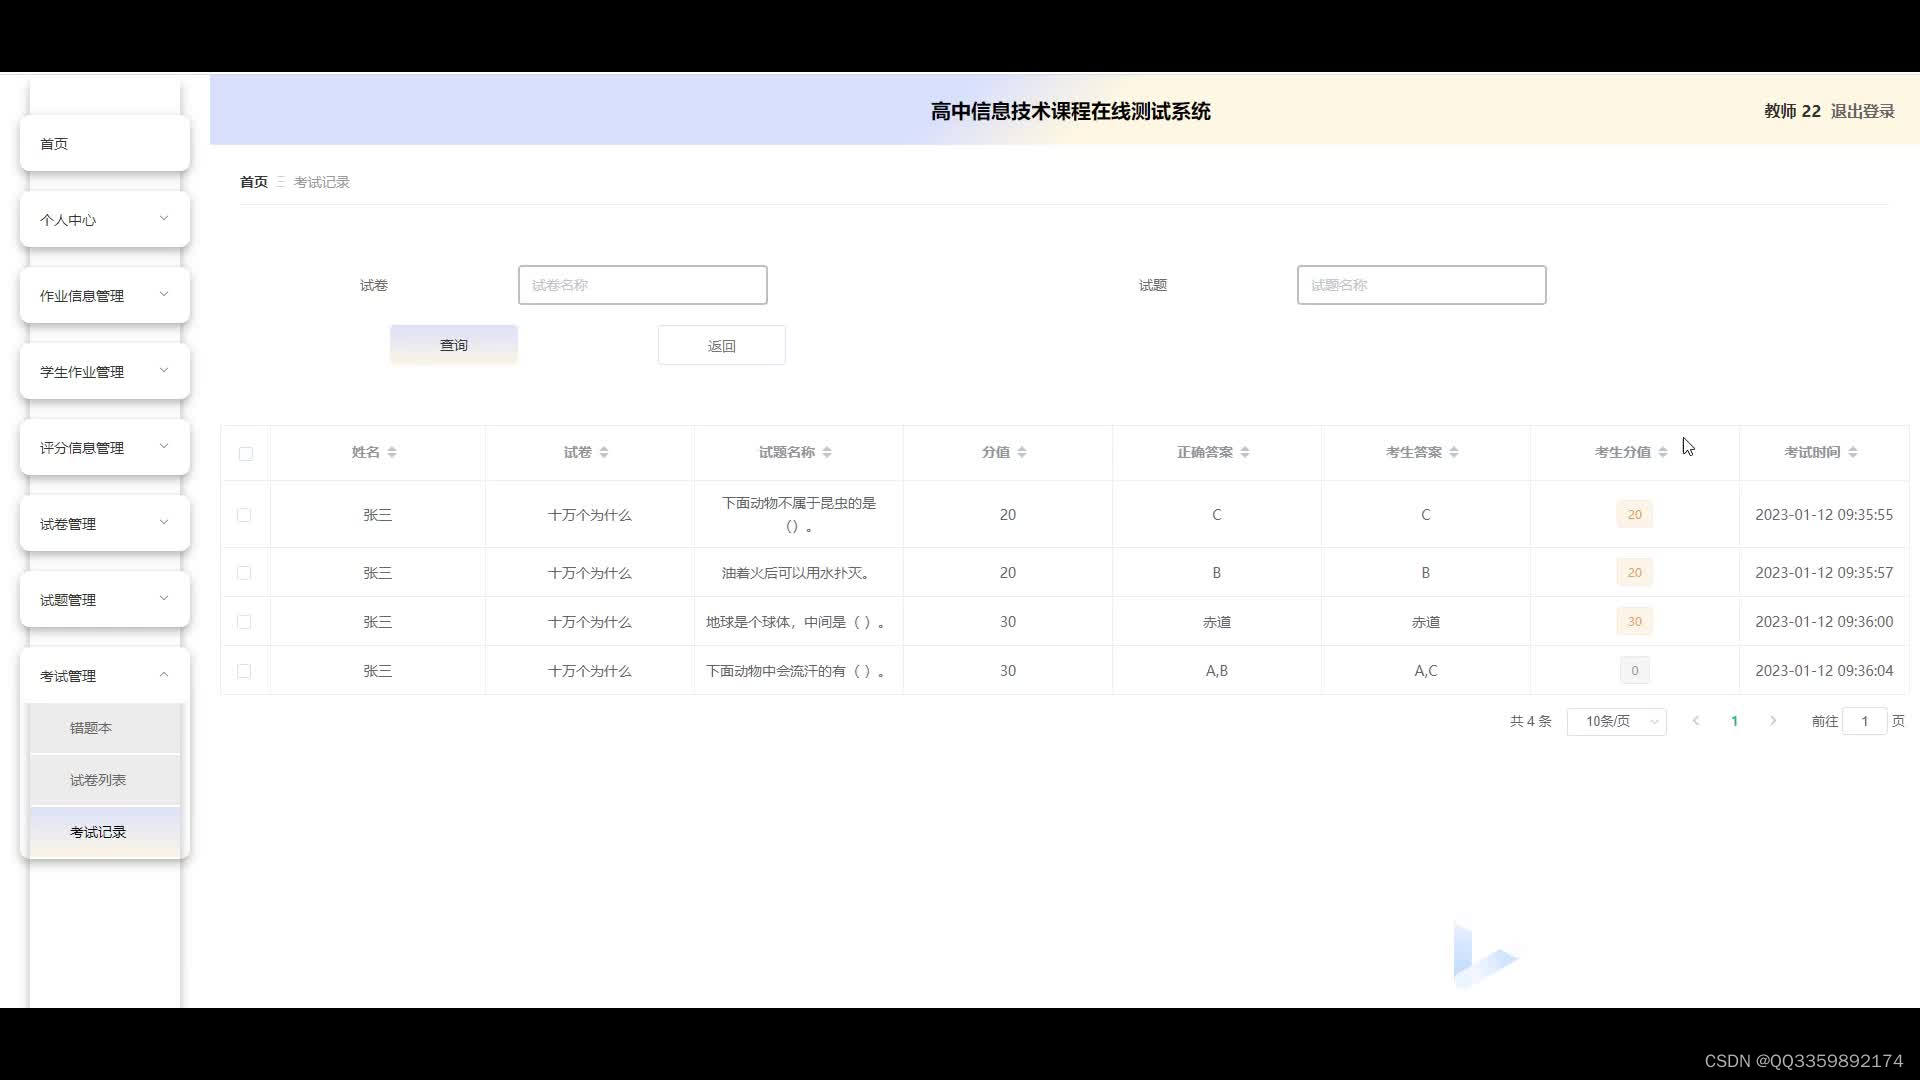The width and height of the screenshot is (1920, 1080).
Task: Sort table by 分值 column arrows
Action: 1022,453
